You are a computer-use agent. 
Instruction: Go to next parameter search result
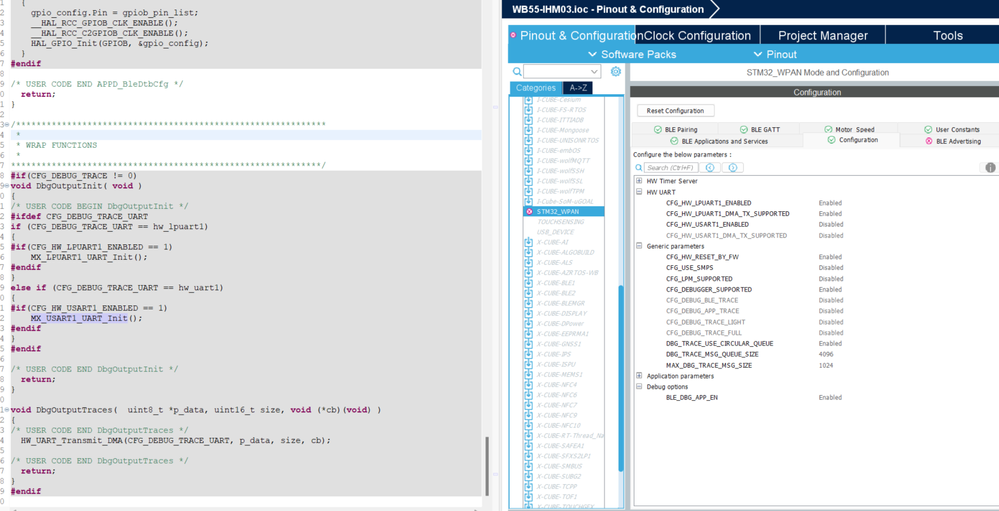tap(732, 168)
